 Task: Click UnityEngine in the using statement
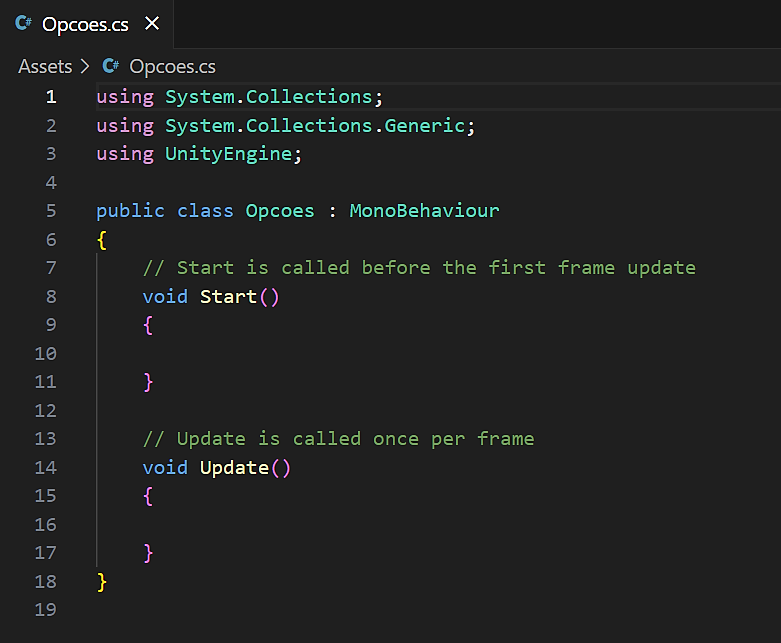point(229,154)
